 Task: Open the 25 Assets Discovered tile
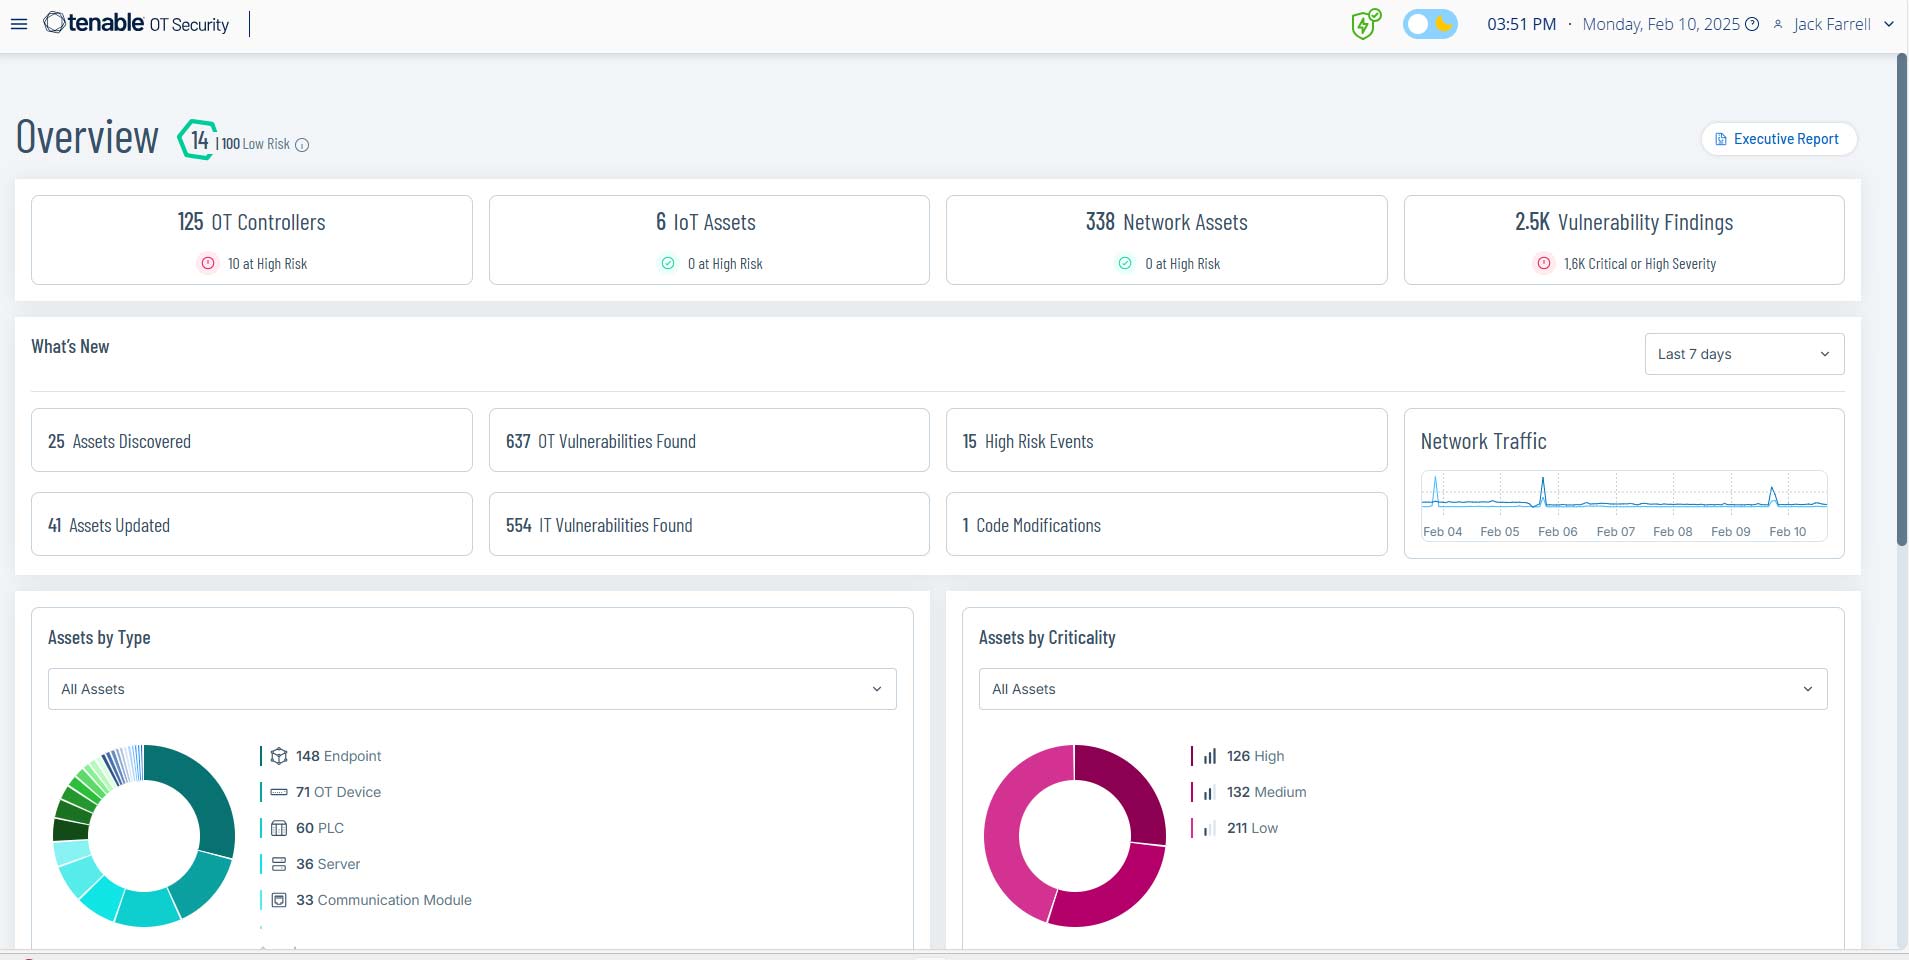[x=252, y=440]
